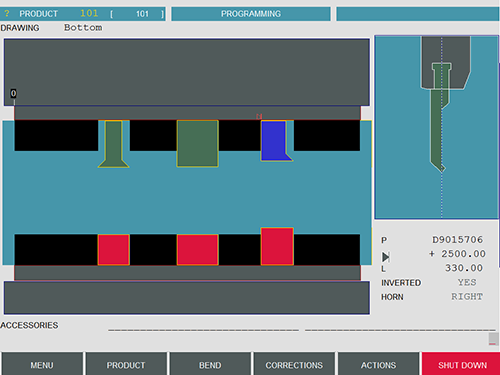Go to the BEND page
The height and width of the screenshot is (375, 500).
click(x=210, y=365)
